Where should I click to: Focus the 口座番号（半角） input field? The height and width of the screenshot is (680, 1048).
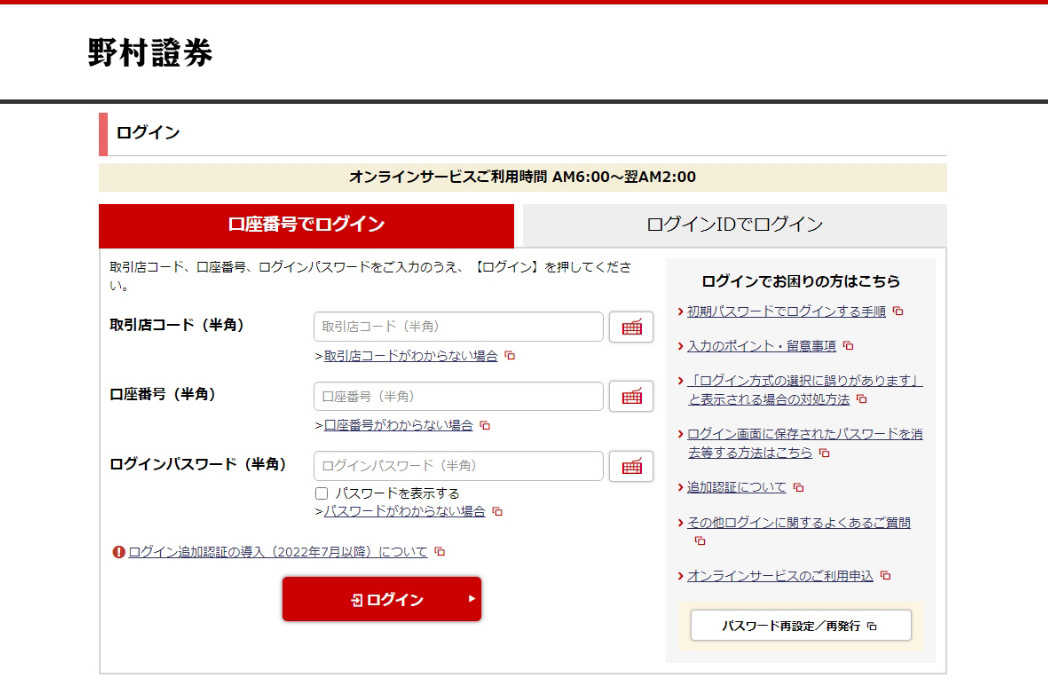click(x=458, y=396)
